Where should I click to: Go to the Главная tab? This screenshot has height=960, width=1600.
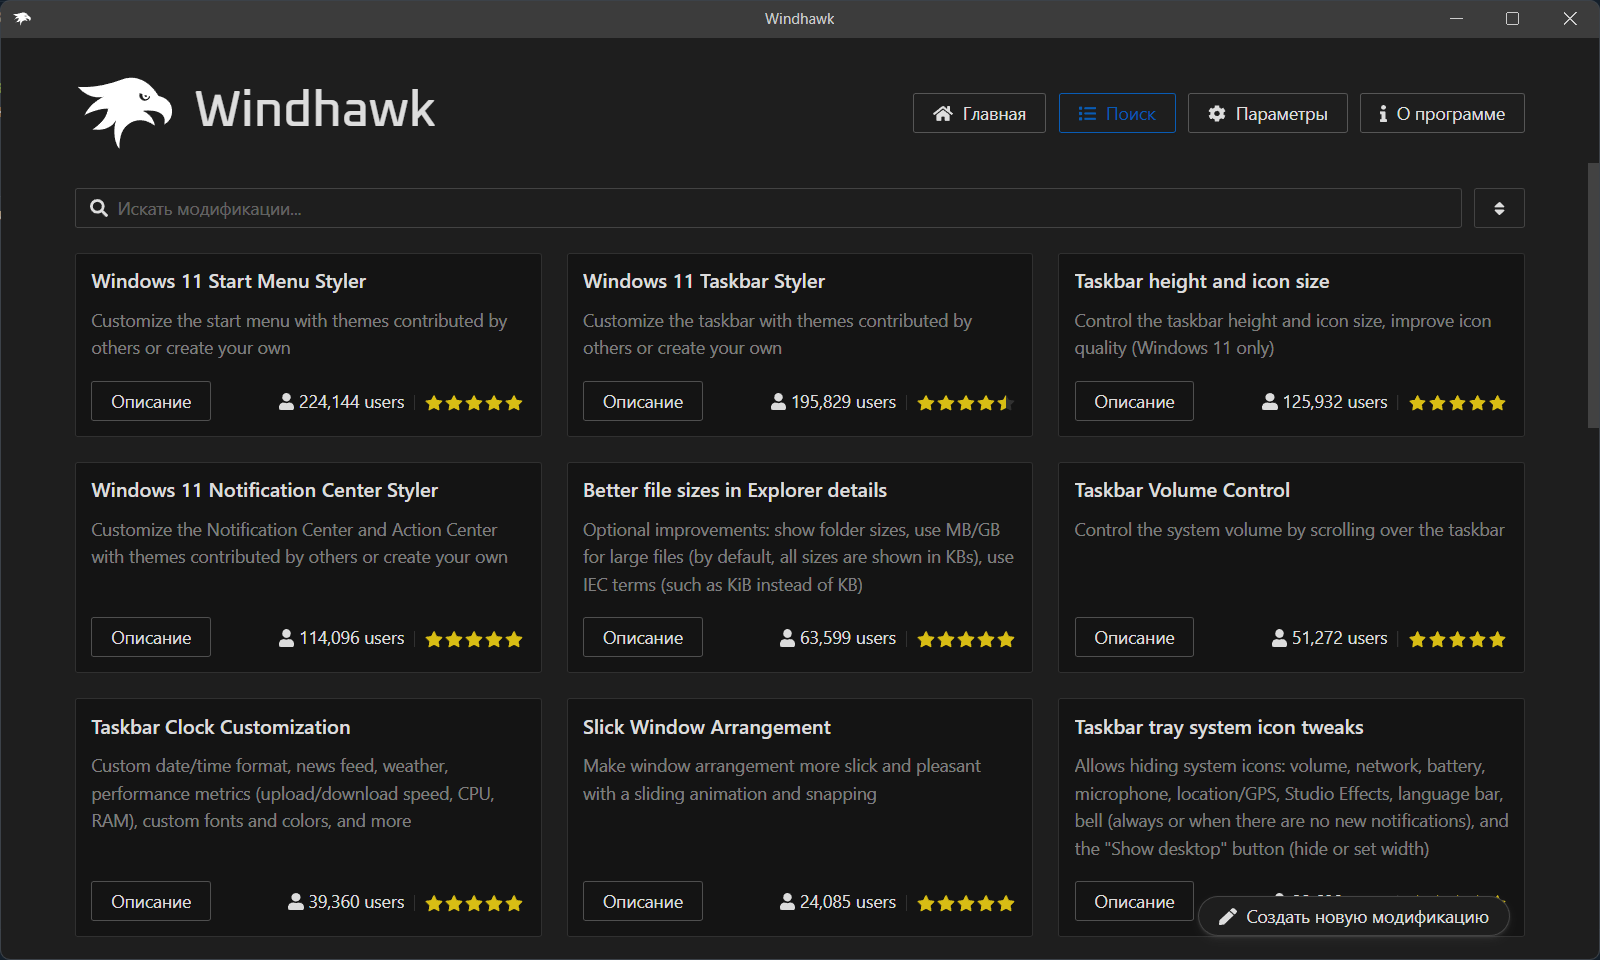(x=979, y=114)
